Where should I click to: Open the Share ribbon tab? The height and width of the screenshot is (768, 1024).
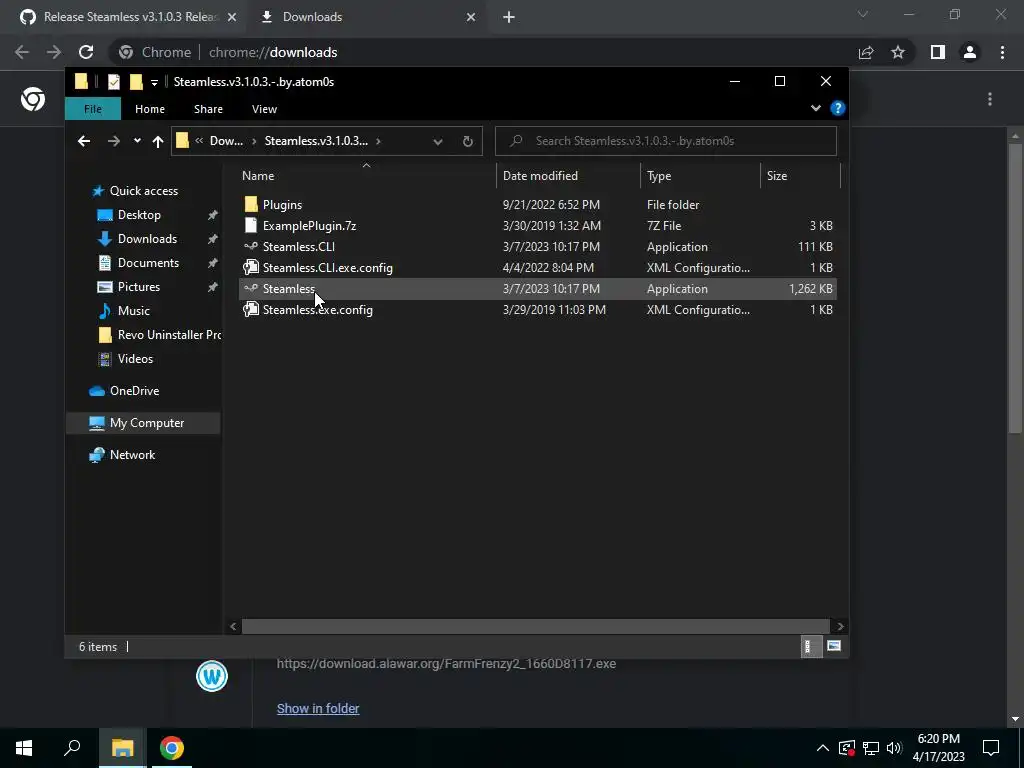point(208,109)
